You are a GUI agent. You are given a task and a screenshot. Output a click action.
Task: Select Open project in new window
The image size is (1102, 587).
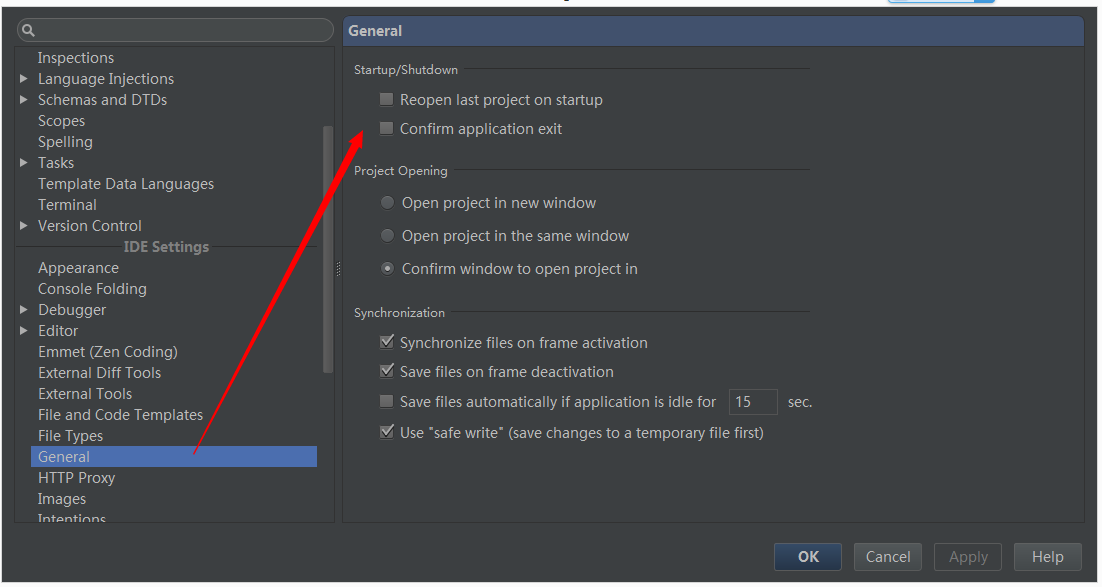click(388, 203)
